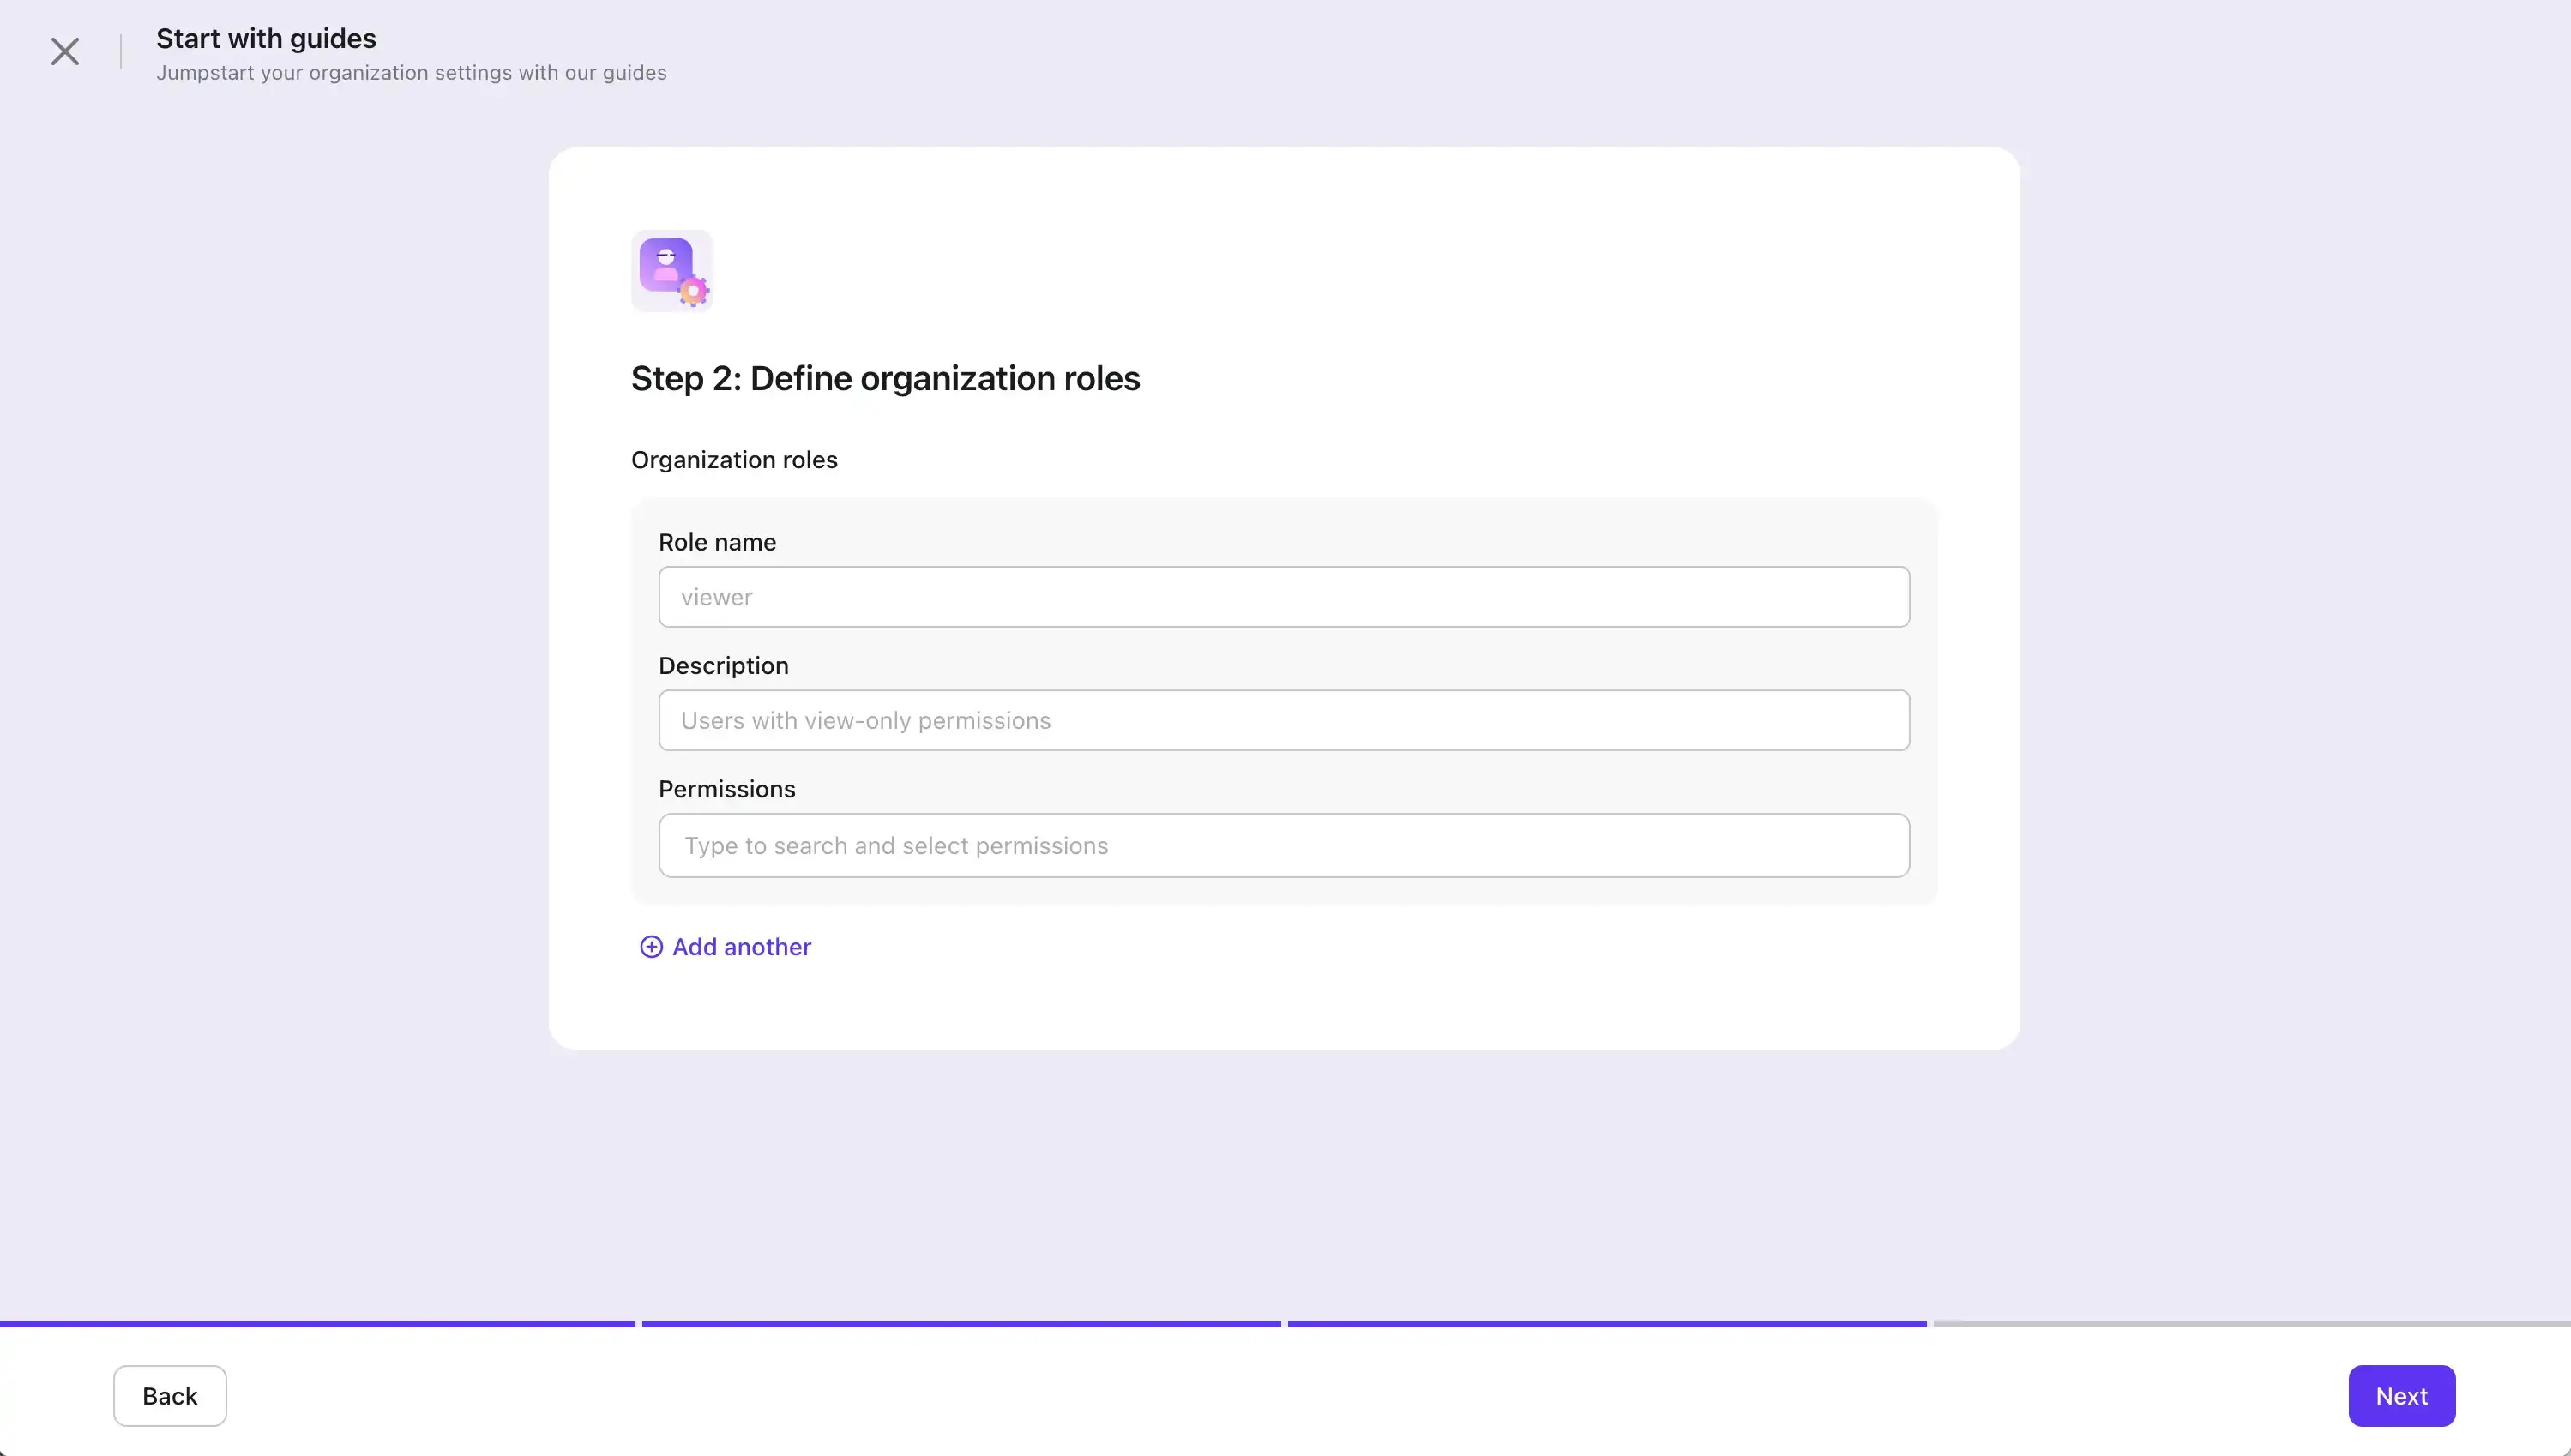Click the third progress bar segment
The height and width of the screenshot is (1456, 2571).
point(1606,1323)
